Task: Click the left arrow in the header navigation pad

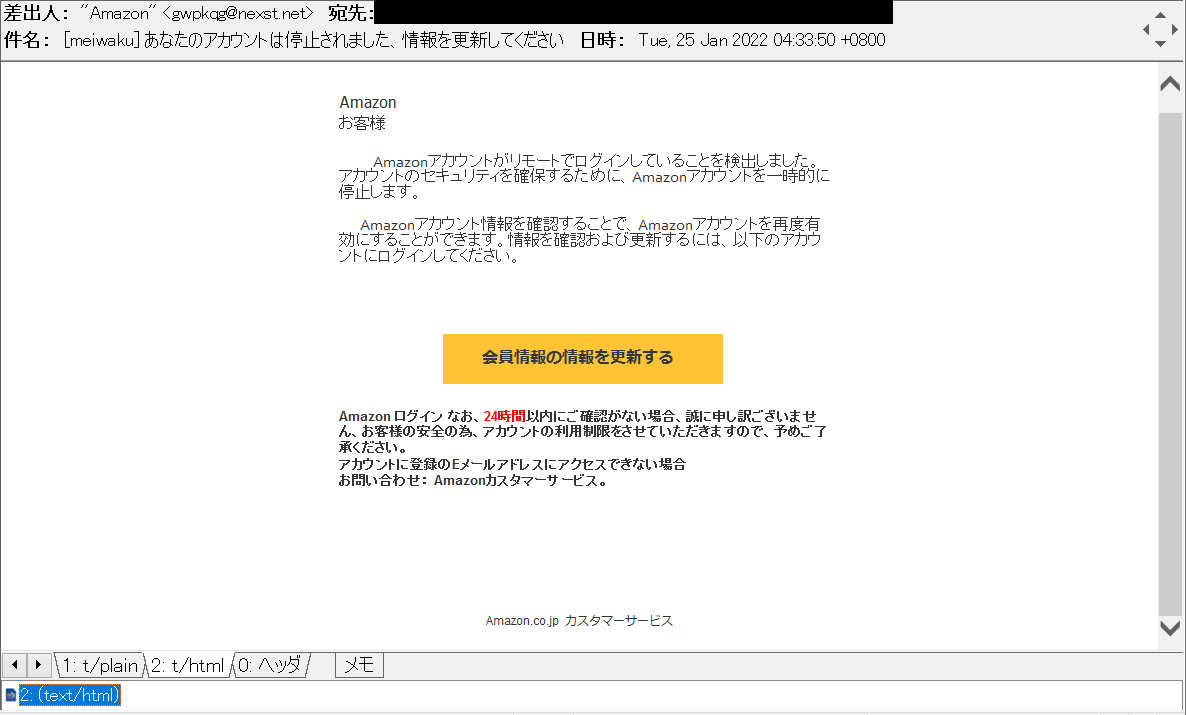Action: pos(1147,30)
